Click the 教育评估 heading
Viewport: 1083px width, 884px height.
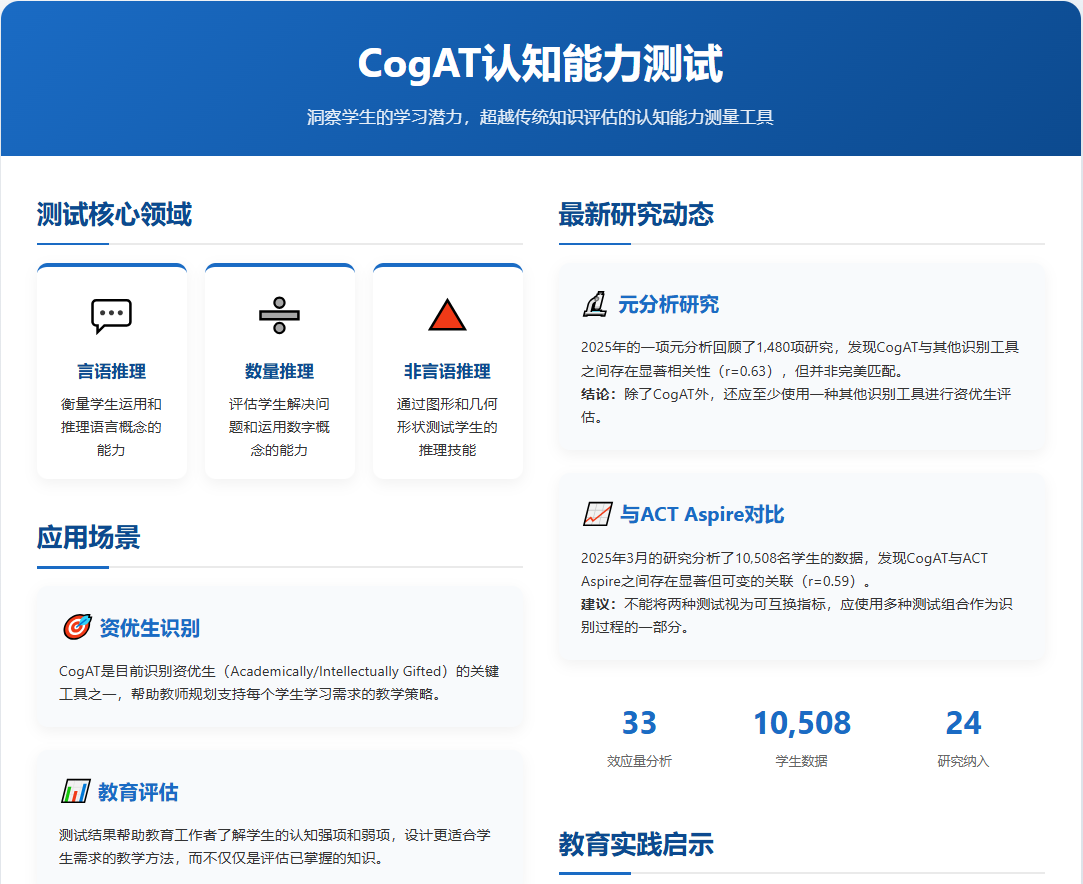click(138, 792)
